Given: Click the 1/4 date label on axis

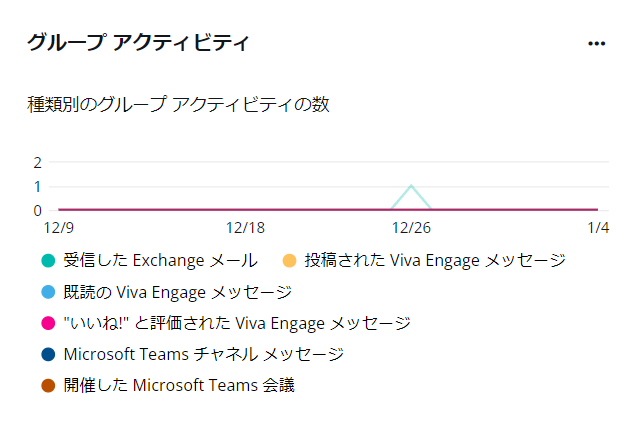Looking at the screenshot, I should 598,228.
